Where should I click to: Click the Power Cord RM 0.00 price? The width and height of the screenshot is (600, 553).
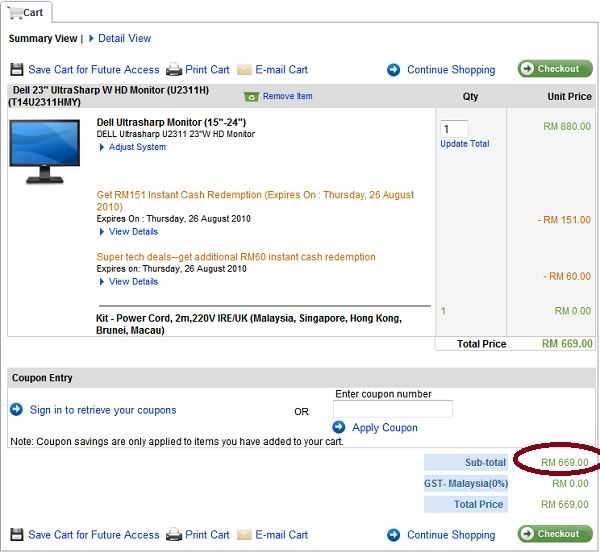point(573,311)
